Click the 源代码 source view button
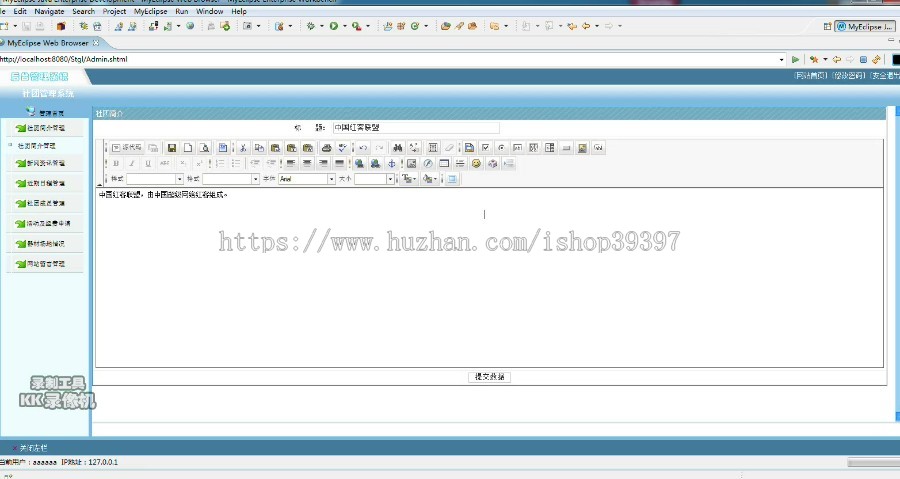The height and width of the screenshot is (479, 900). click(x=127, y=148)
